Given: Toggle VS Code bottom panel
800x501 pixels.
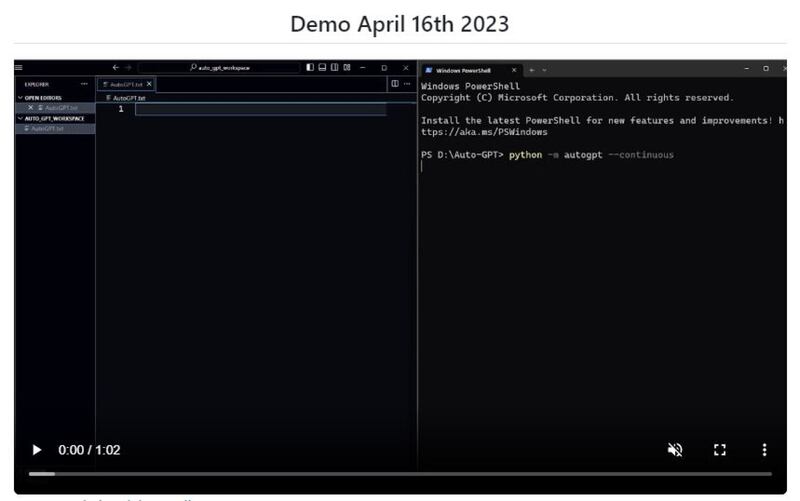Looking at the screenshot, I should click(322, 67).
